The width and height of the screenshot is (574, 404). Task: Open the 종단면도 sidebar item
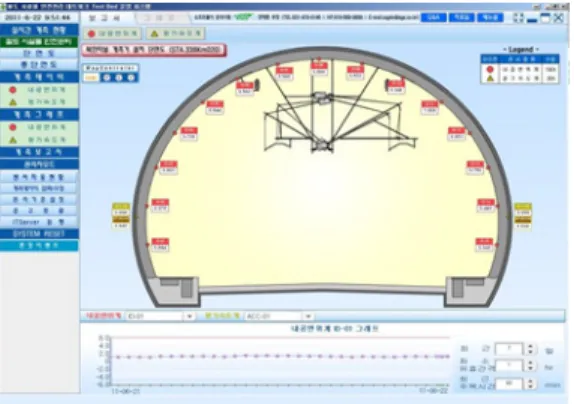[x=39, y=65]
